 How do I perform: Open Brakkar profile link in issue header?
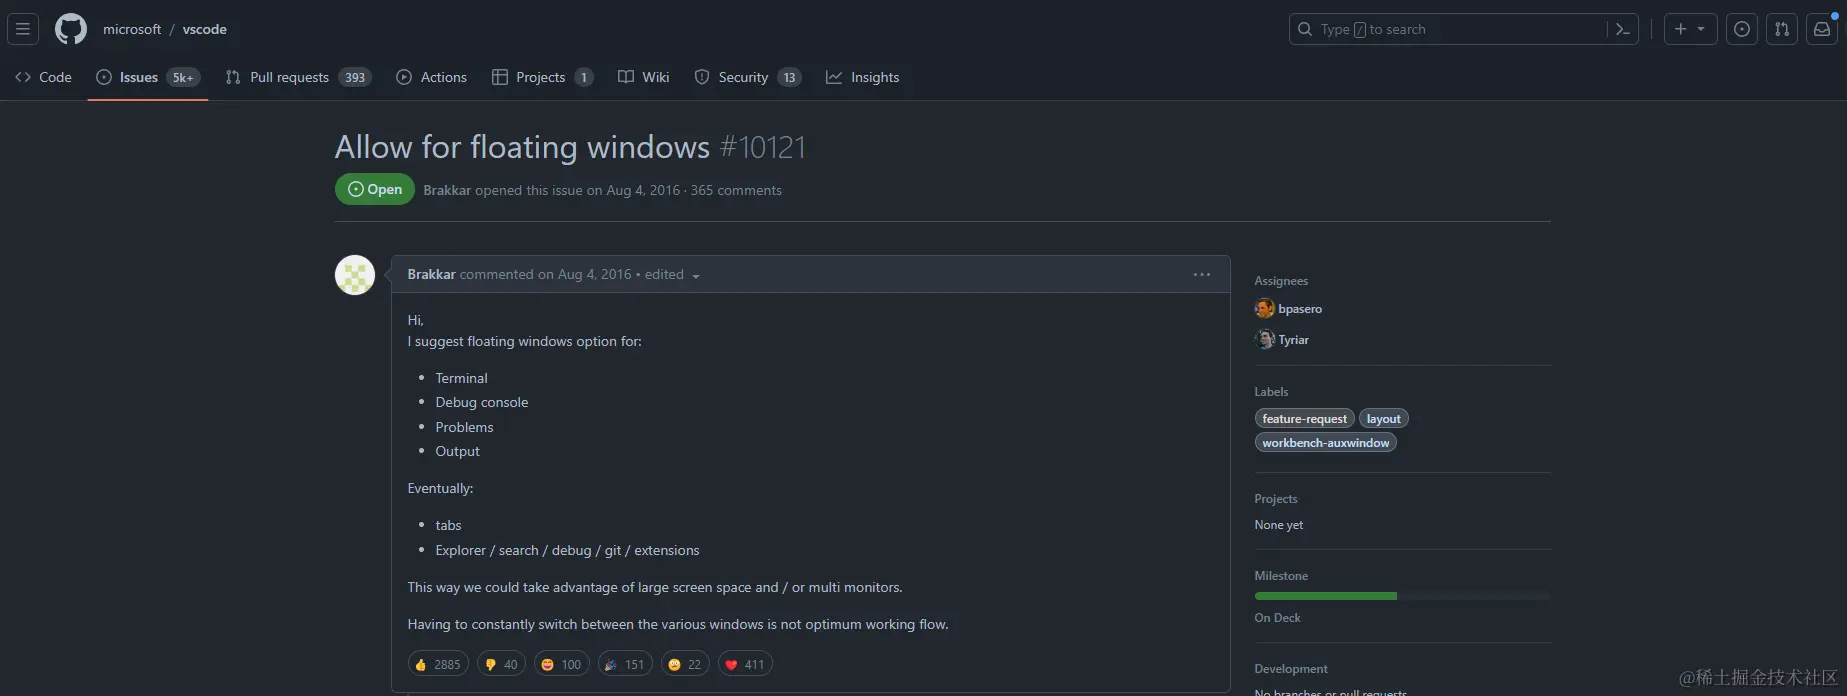tap(447, 190)
